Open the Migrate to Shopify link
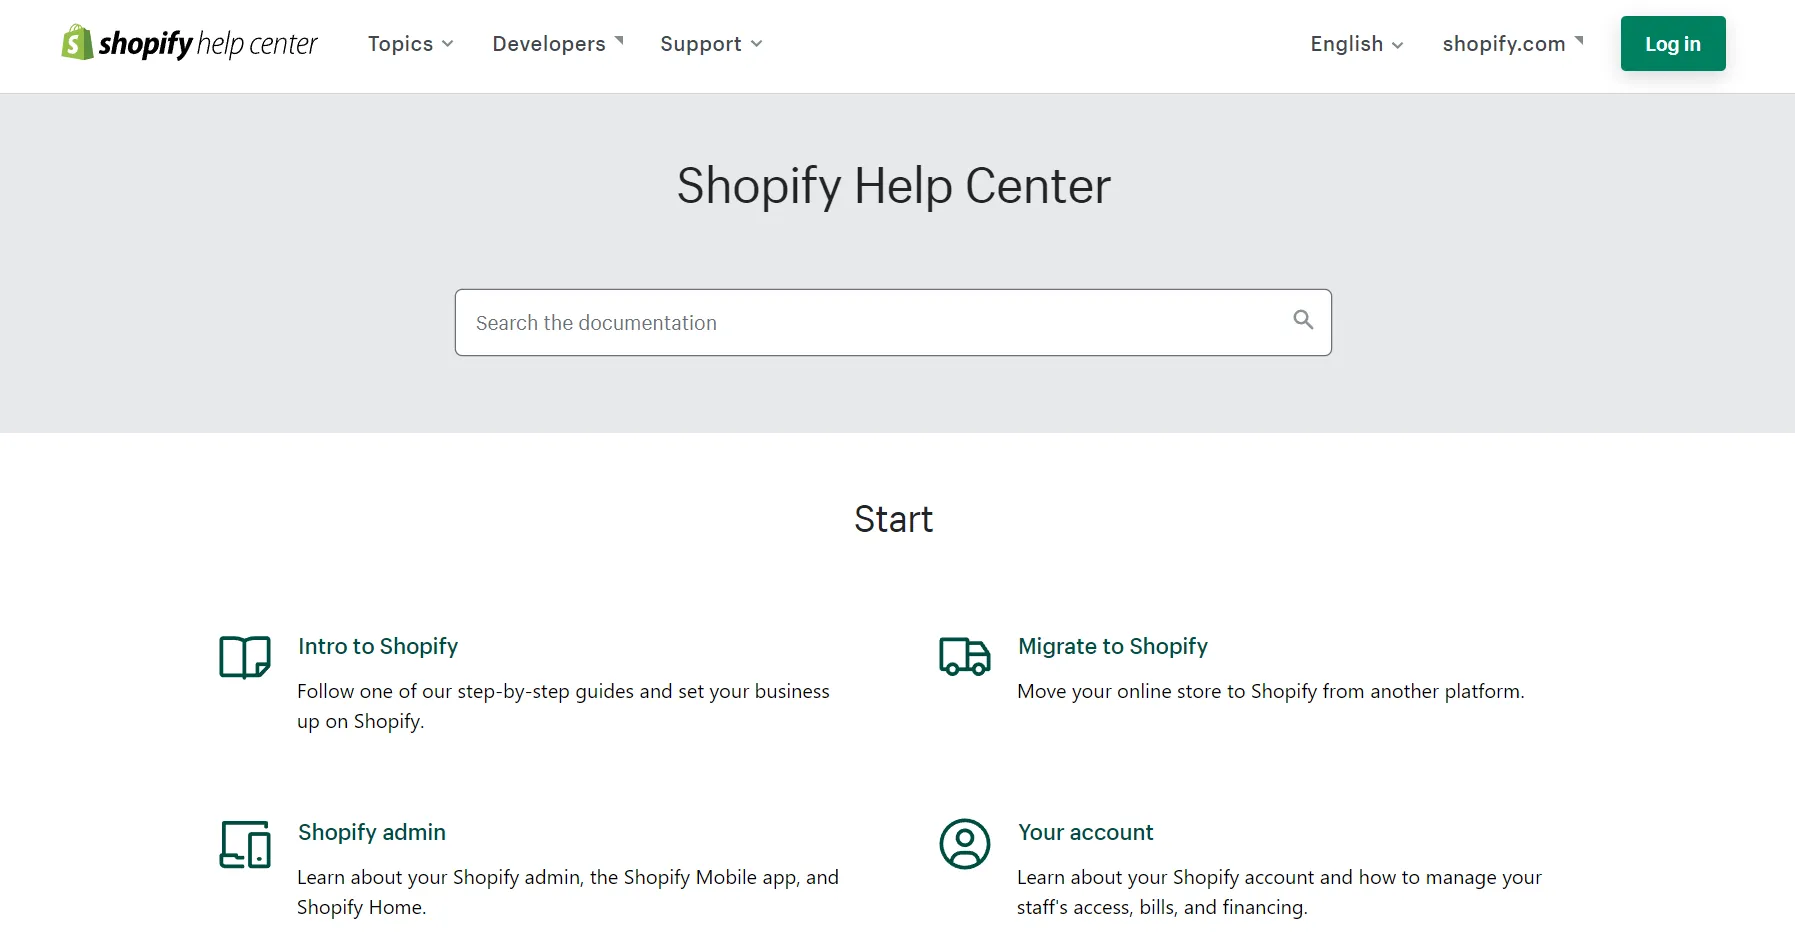Screen dimensions: 1795x933 click(1113, 646)
